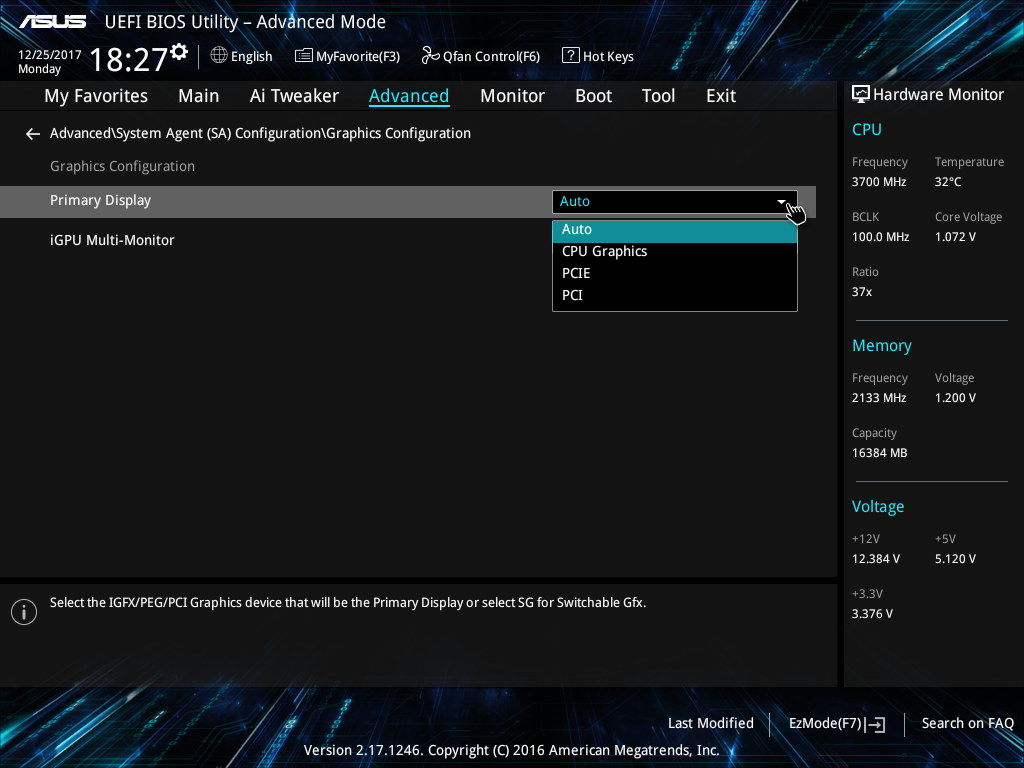The image size is (1024, 768).
Task: Click Memory Frequency value 2133 MHz
Action: [x=878, y=398]
